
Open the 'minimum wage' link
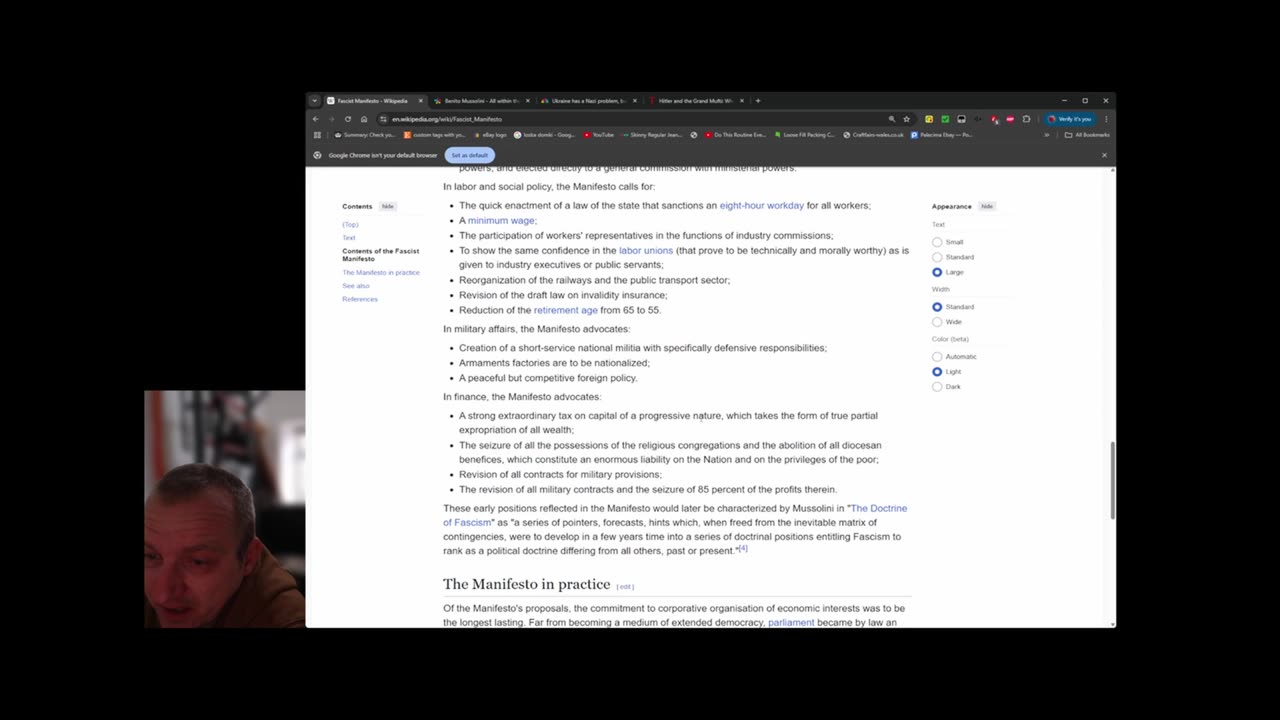pyautogui.click(x=501, y=221)
